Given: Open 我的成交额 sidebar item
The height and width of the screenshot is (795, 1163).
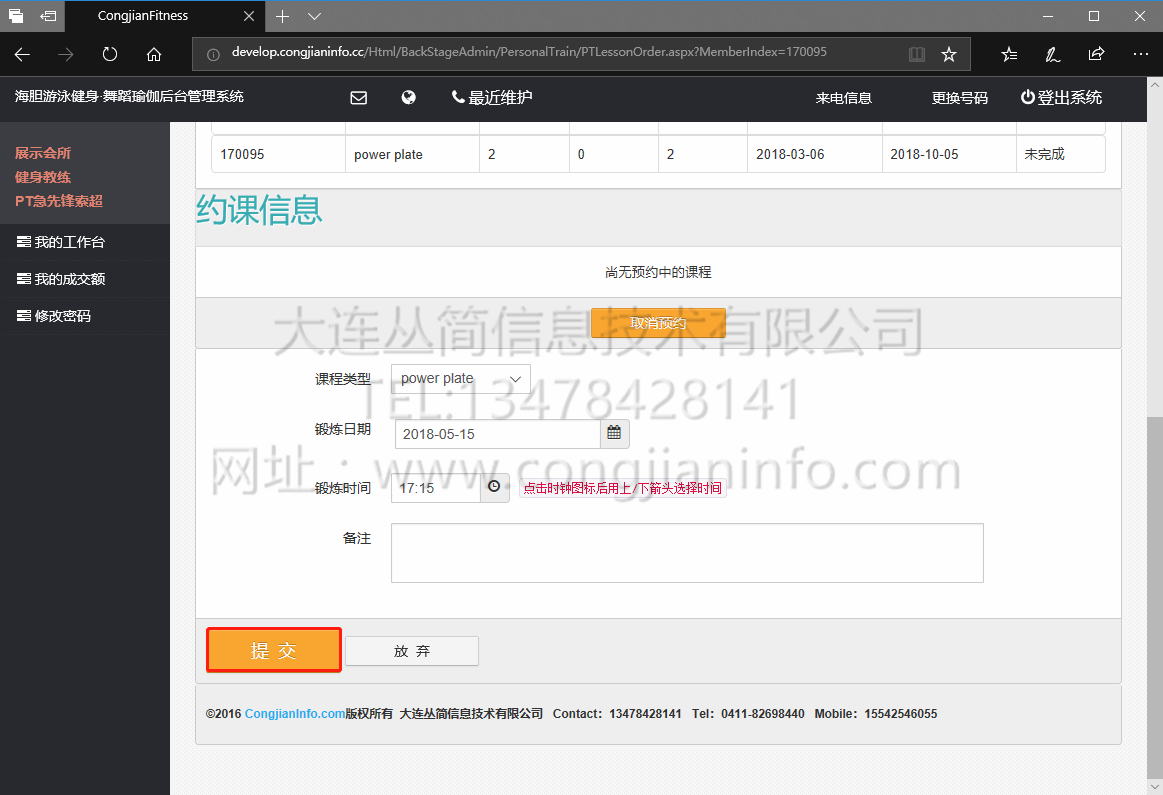Looking at the screenshot, I should click(x=85, y=279).
